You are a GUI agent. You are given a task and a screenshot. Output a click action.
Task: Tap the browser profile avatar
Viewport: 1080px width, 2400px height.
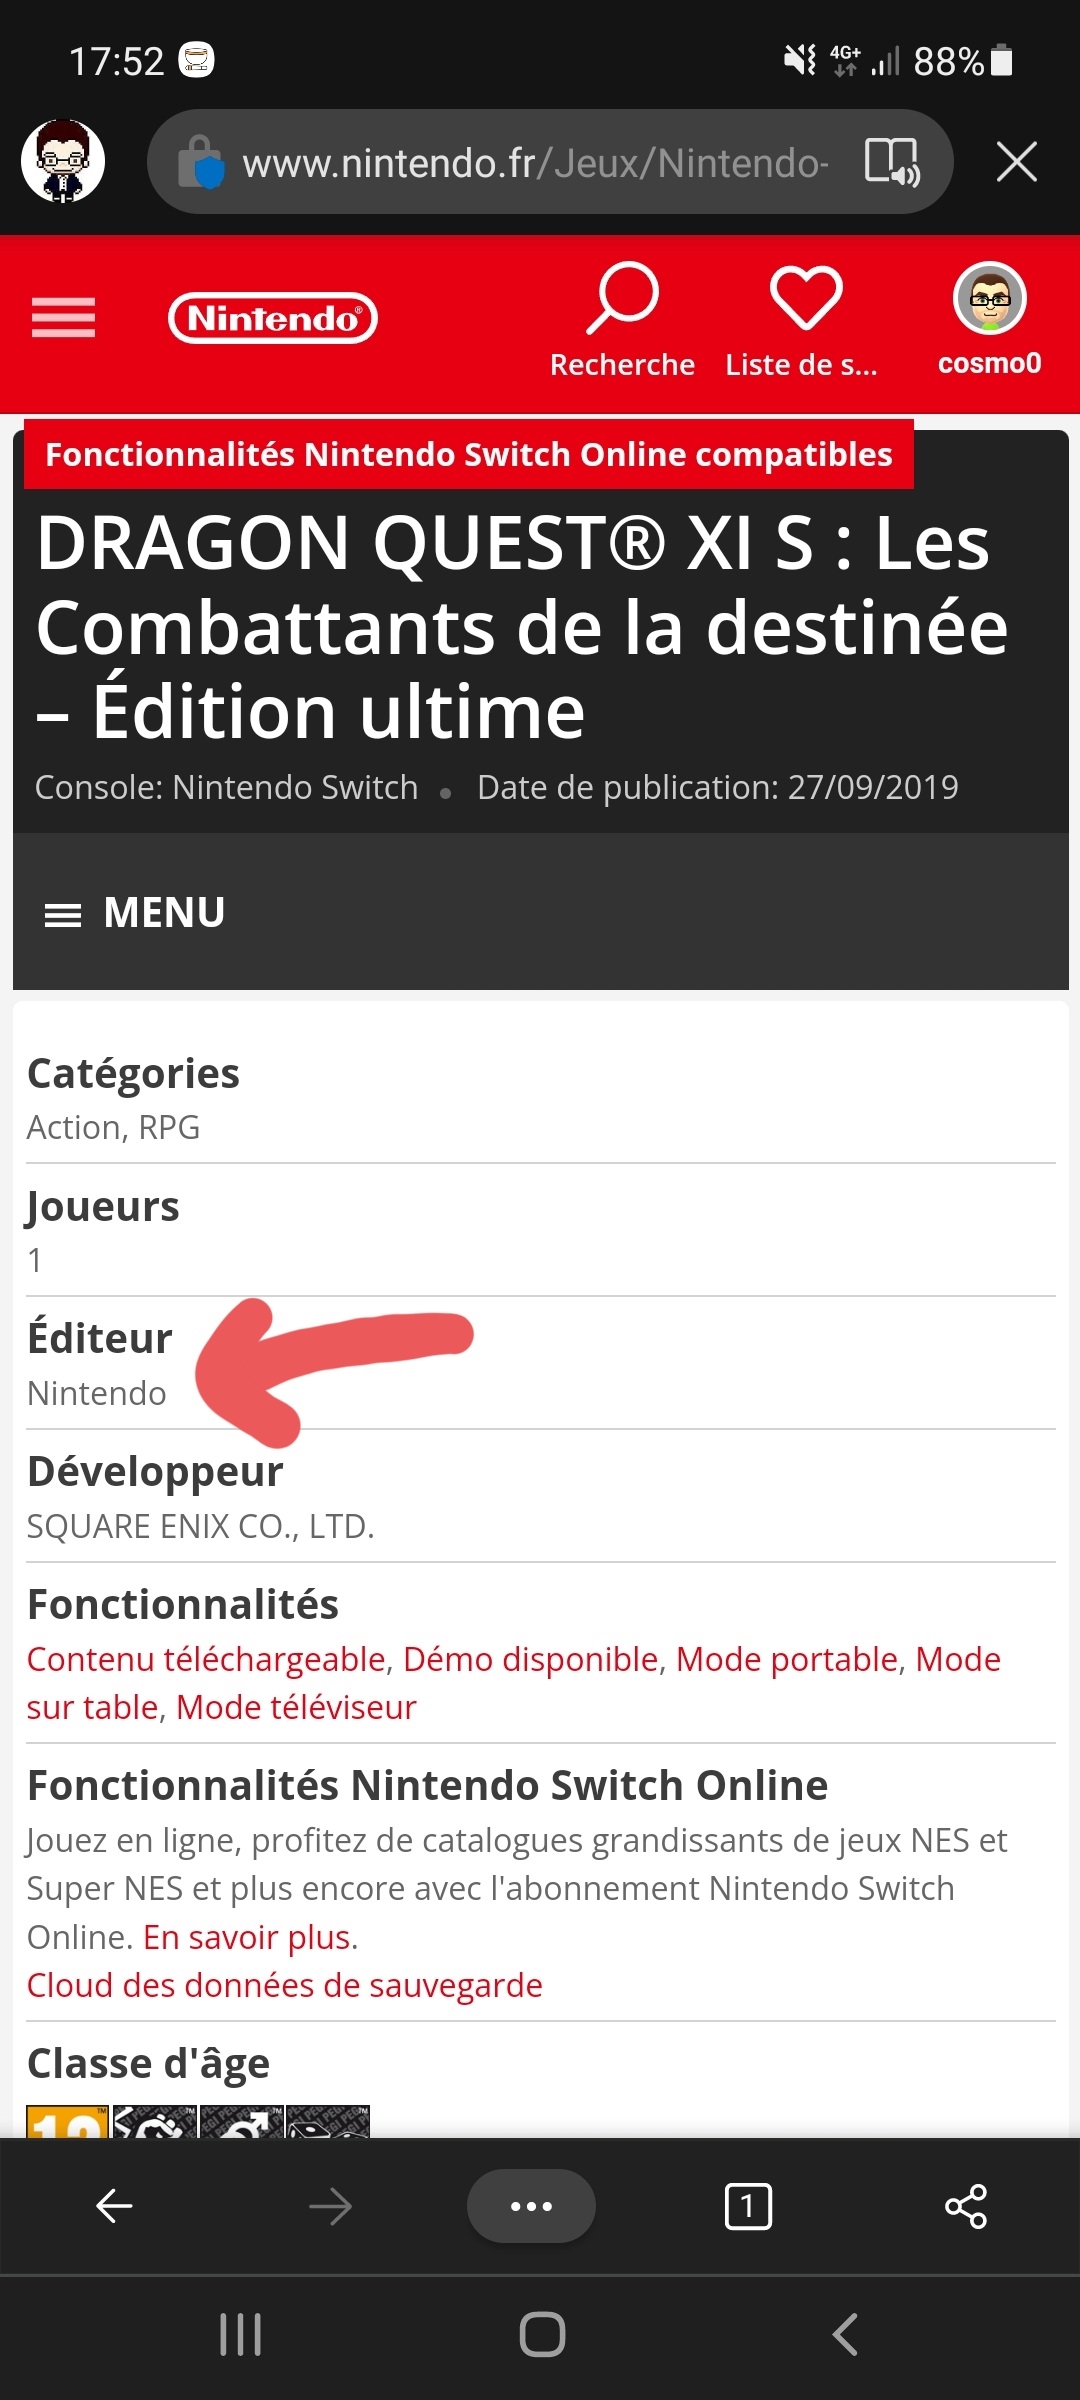(x=63, y=161)
